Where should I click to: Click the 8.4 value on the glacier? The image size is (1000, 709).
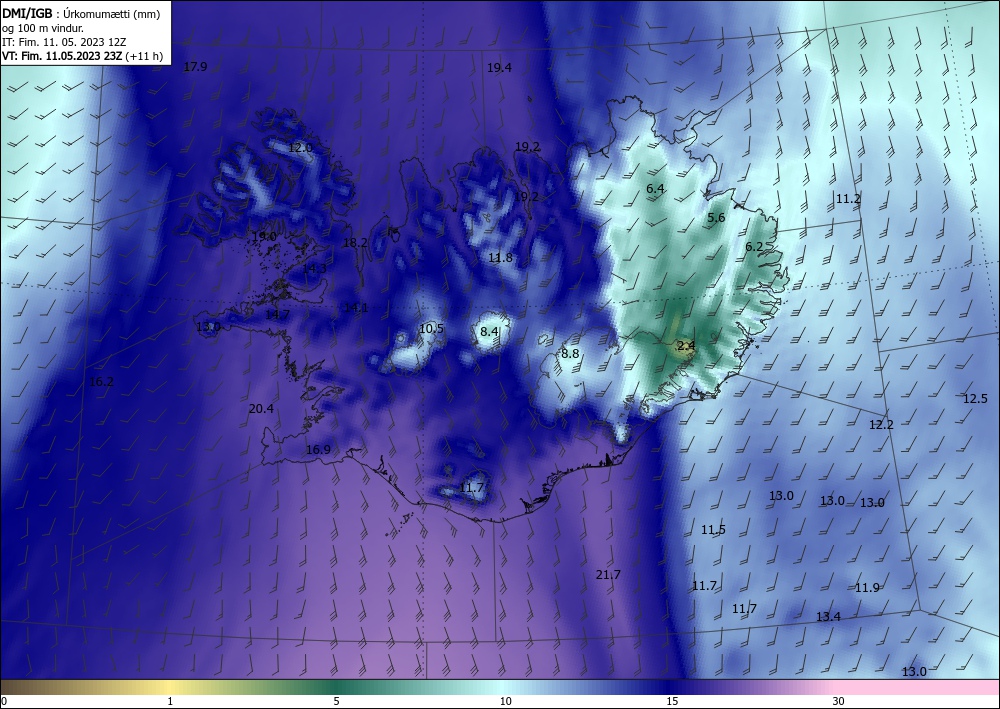pyautogui.click(x=490, y=332)
